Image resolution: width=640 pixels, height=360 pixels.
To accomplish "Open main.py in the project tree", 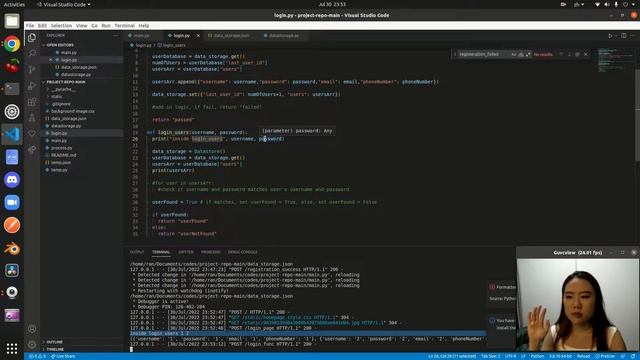I will point(59,140).
